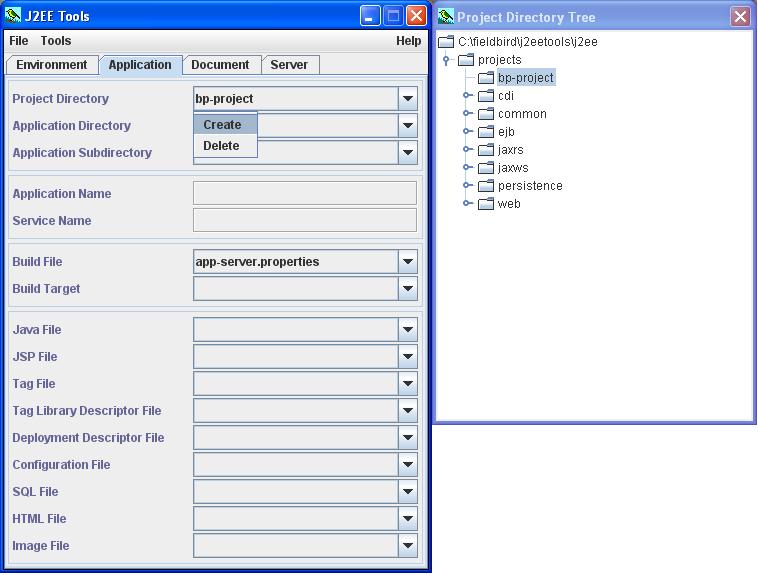The image size is (758, 575).
Task: Open the Java File dropdown arrow
Action: pos(407,330)
